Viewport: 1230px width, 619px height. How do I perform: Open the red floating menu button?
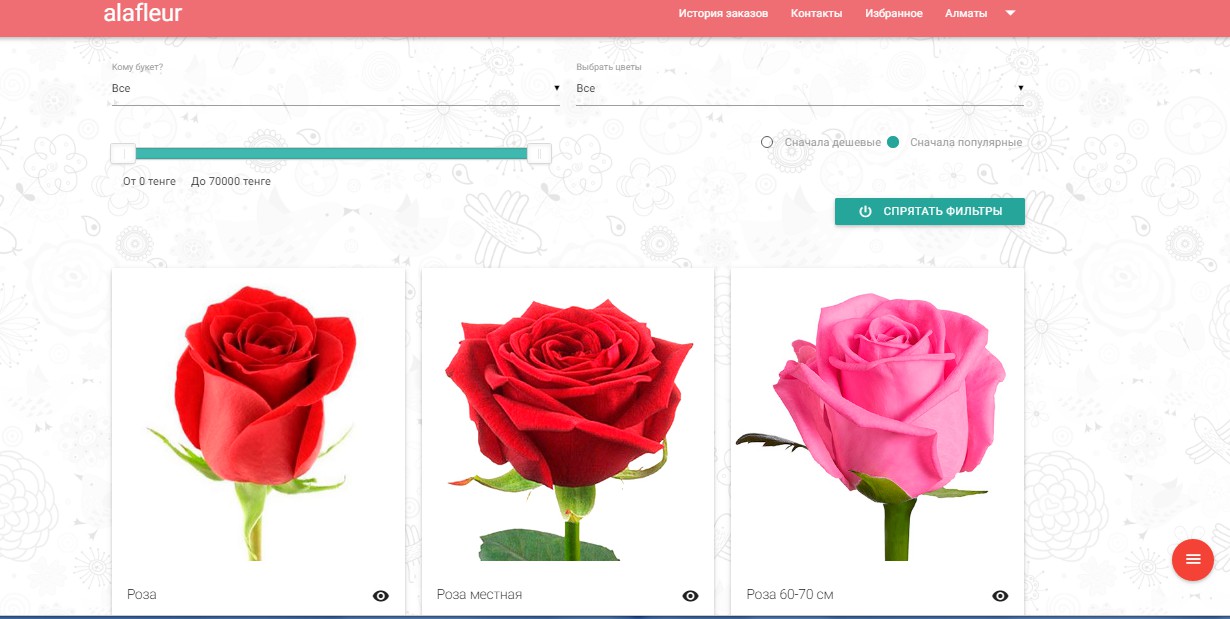pyautogui.click(x=1192, y=560)
